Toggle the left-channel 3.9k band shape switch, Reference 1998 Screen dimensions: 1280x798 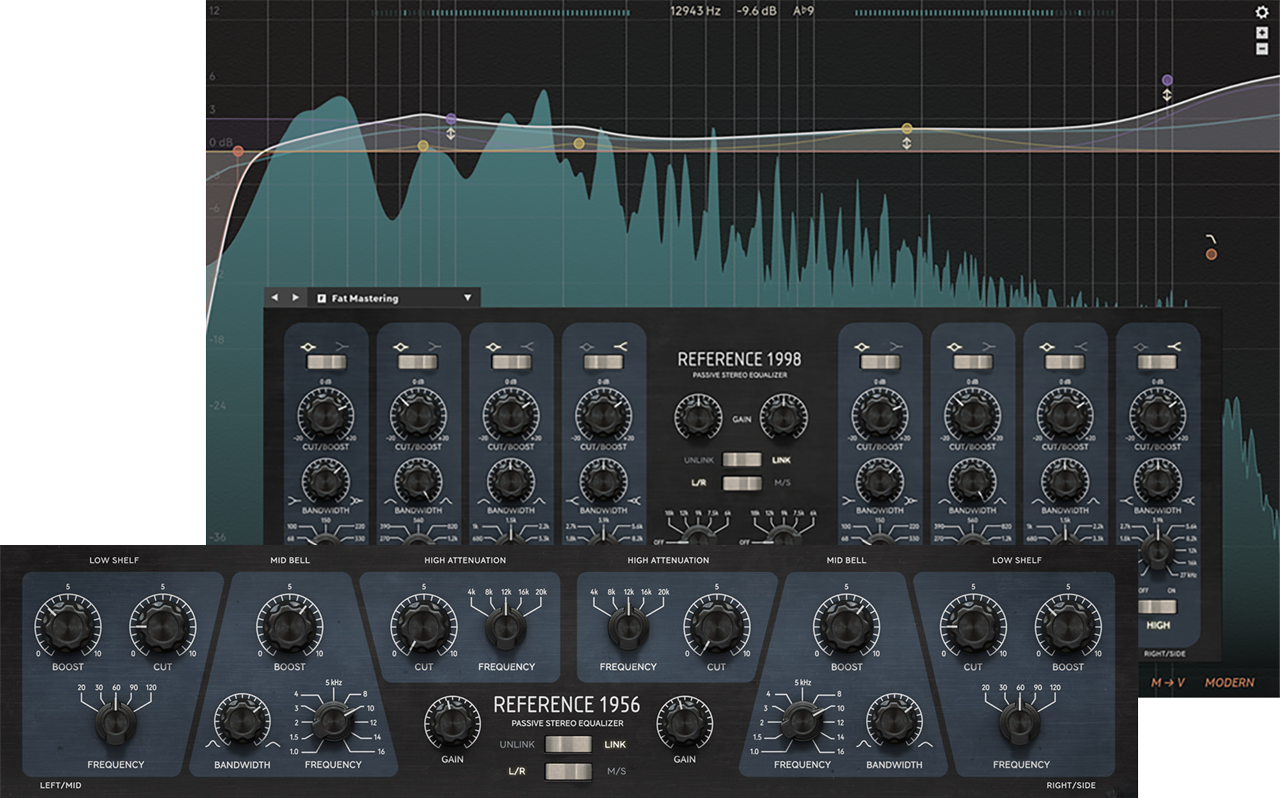tap(603, 362)
